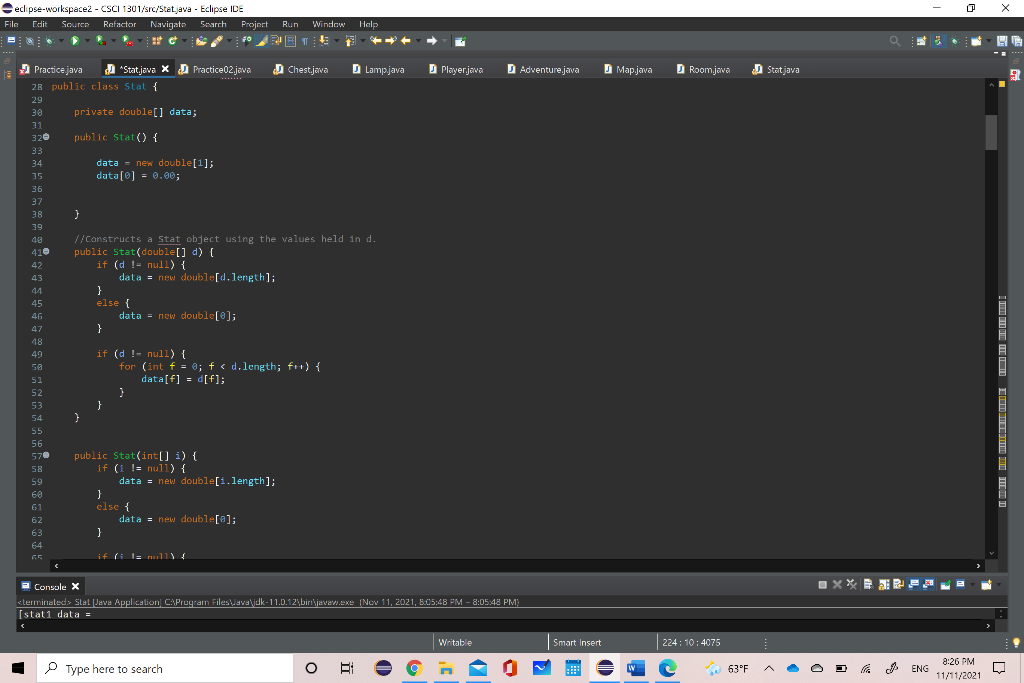Click Next Annotation down-arrow icon
This screenshot has width=1024, height=683.
pyautogui.click(x=323, y=41)
